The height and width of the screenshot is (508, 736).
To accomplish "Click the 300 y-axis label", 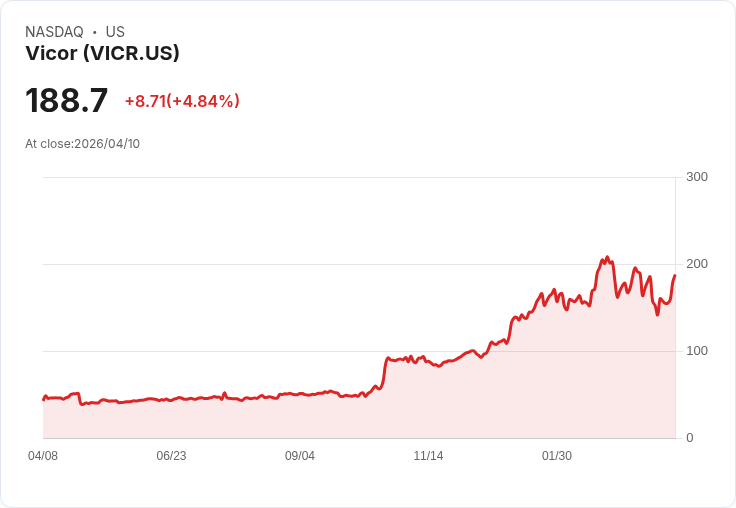I will click(x=697, y=177).
